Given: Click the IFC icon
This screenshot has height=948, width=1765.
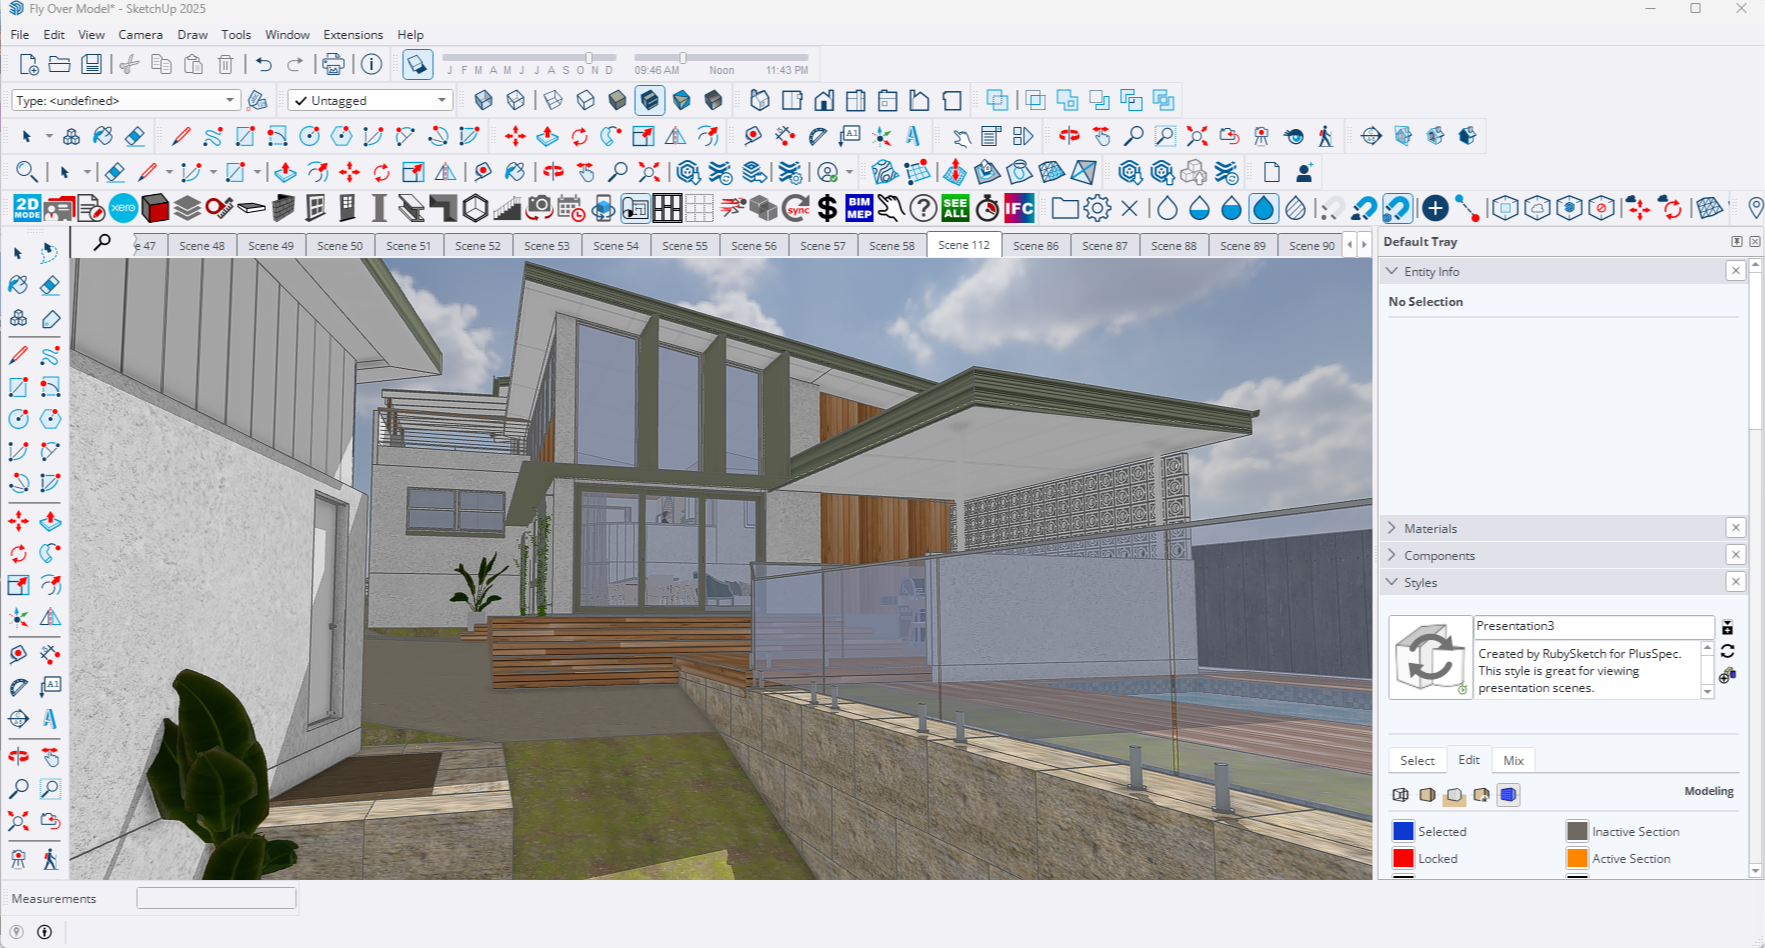Looking at the screenshot, I should tap(1019, 208).
